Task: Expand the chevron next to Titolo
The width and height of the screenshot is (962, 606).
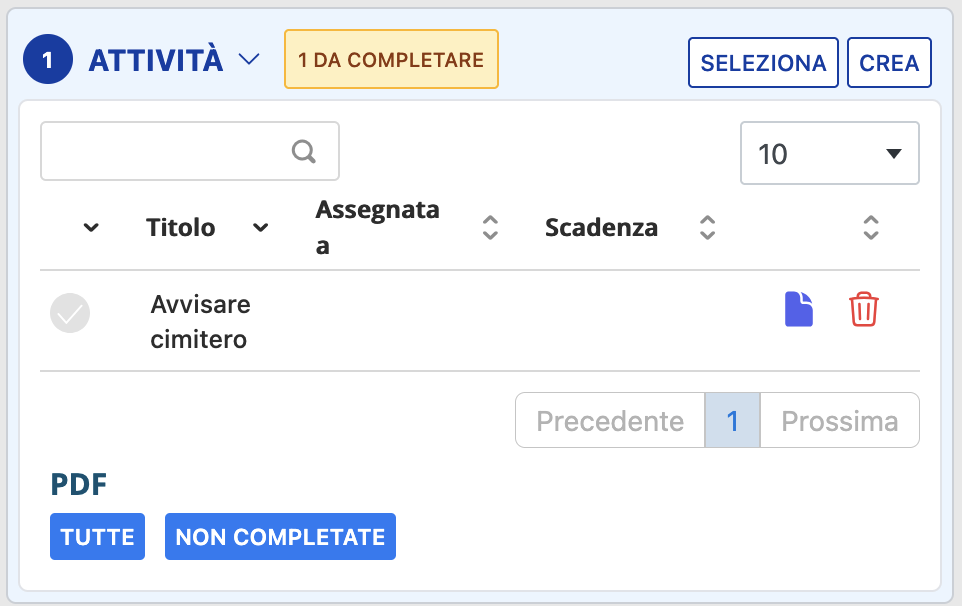Action: point(261,228)
